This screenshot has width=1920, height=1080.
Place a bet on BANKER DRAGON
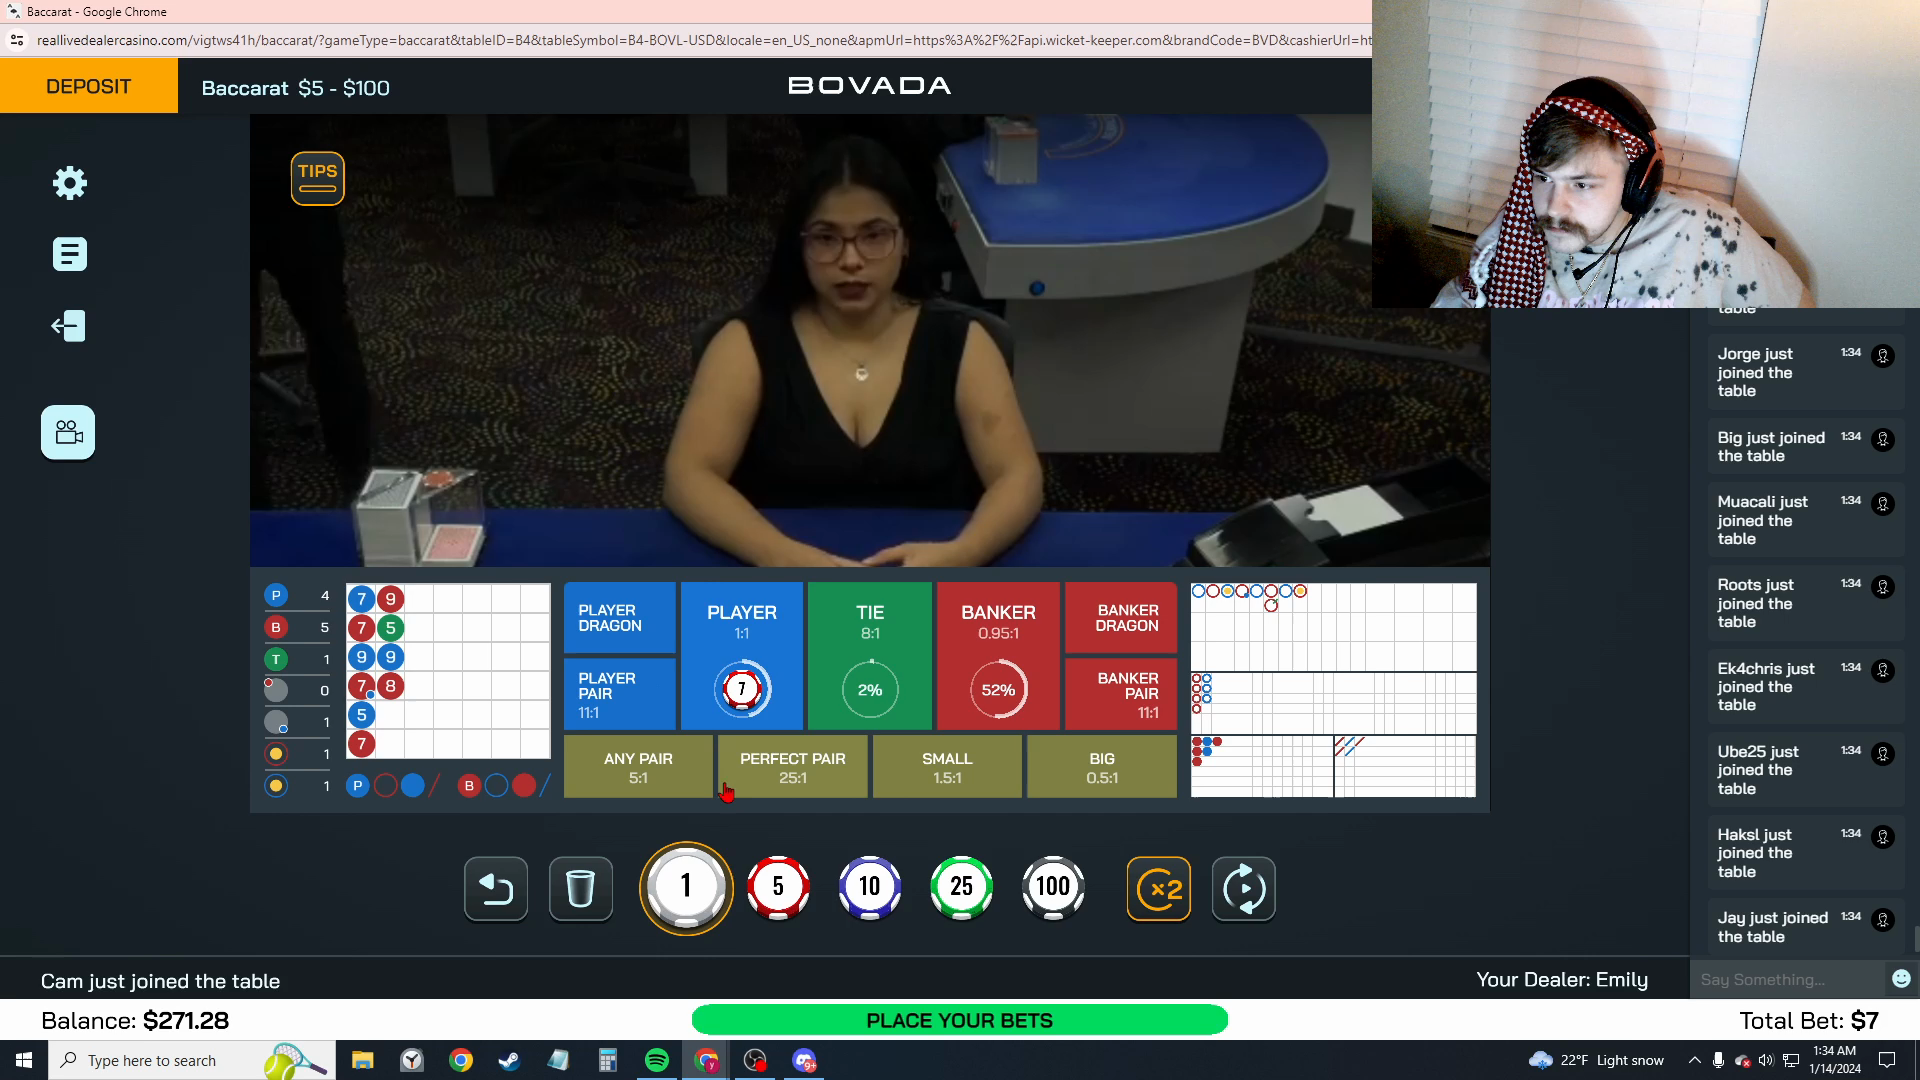[x=1121, y=618]
